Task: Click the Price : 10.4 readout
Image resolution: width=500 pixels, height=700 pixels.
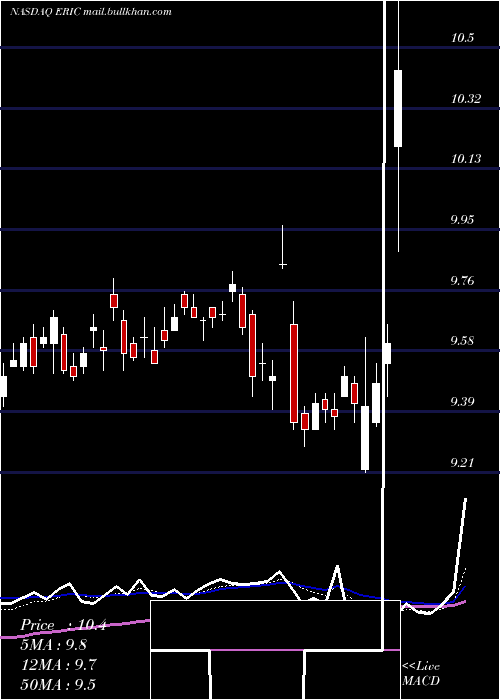Action: 63,625
